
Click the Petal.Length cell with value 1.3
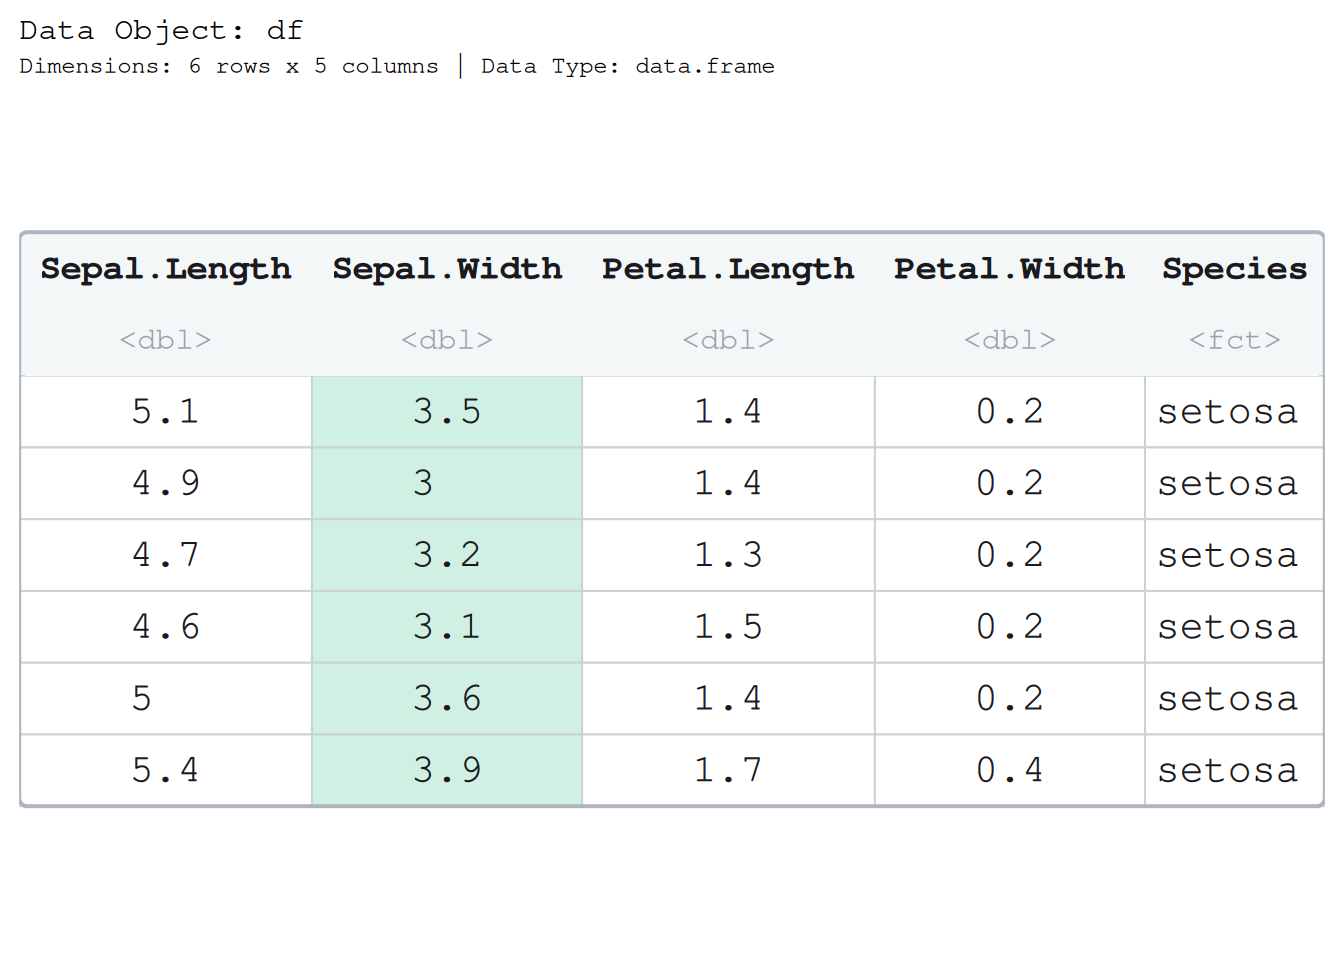[728, 555]
